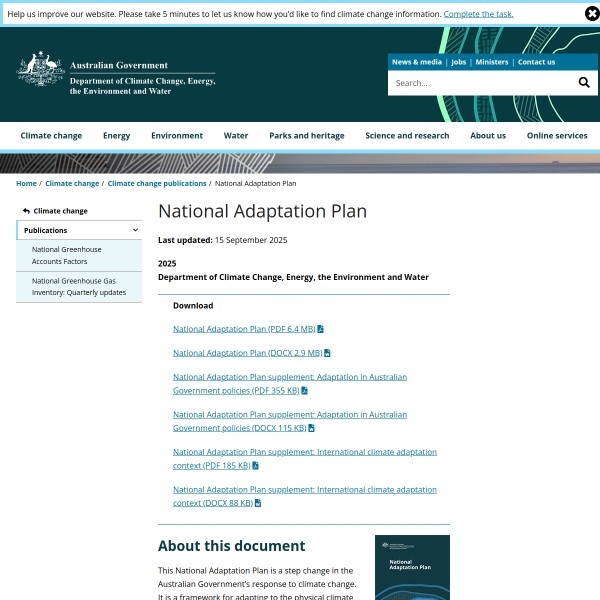Image resolution: width=600 pixels, height=600 pixels.
Task: Open the Science and research menu
Action: coord(407,136)
